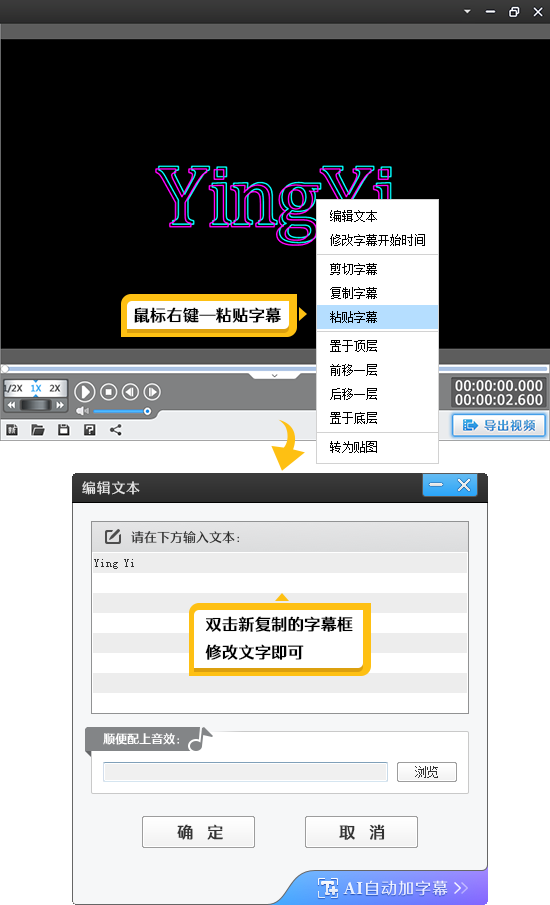Click the share icon
550x905 pixels.
tap(115, 430)
